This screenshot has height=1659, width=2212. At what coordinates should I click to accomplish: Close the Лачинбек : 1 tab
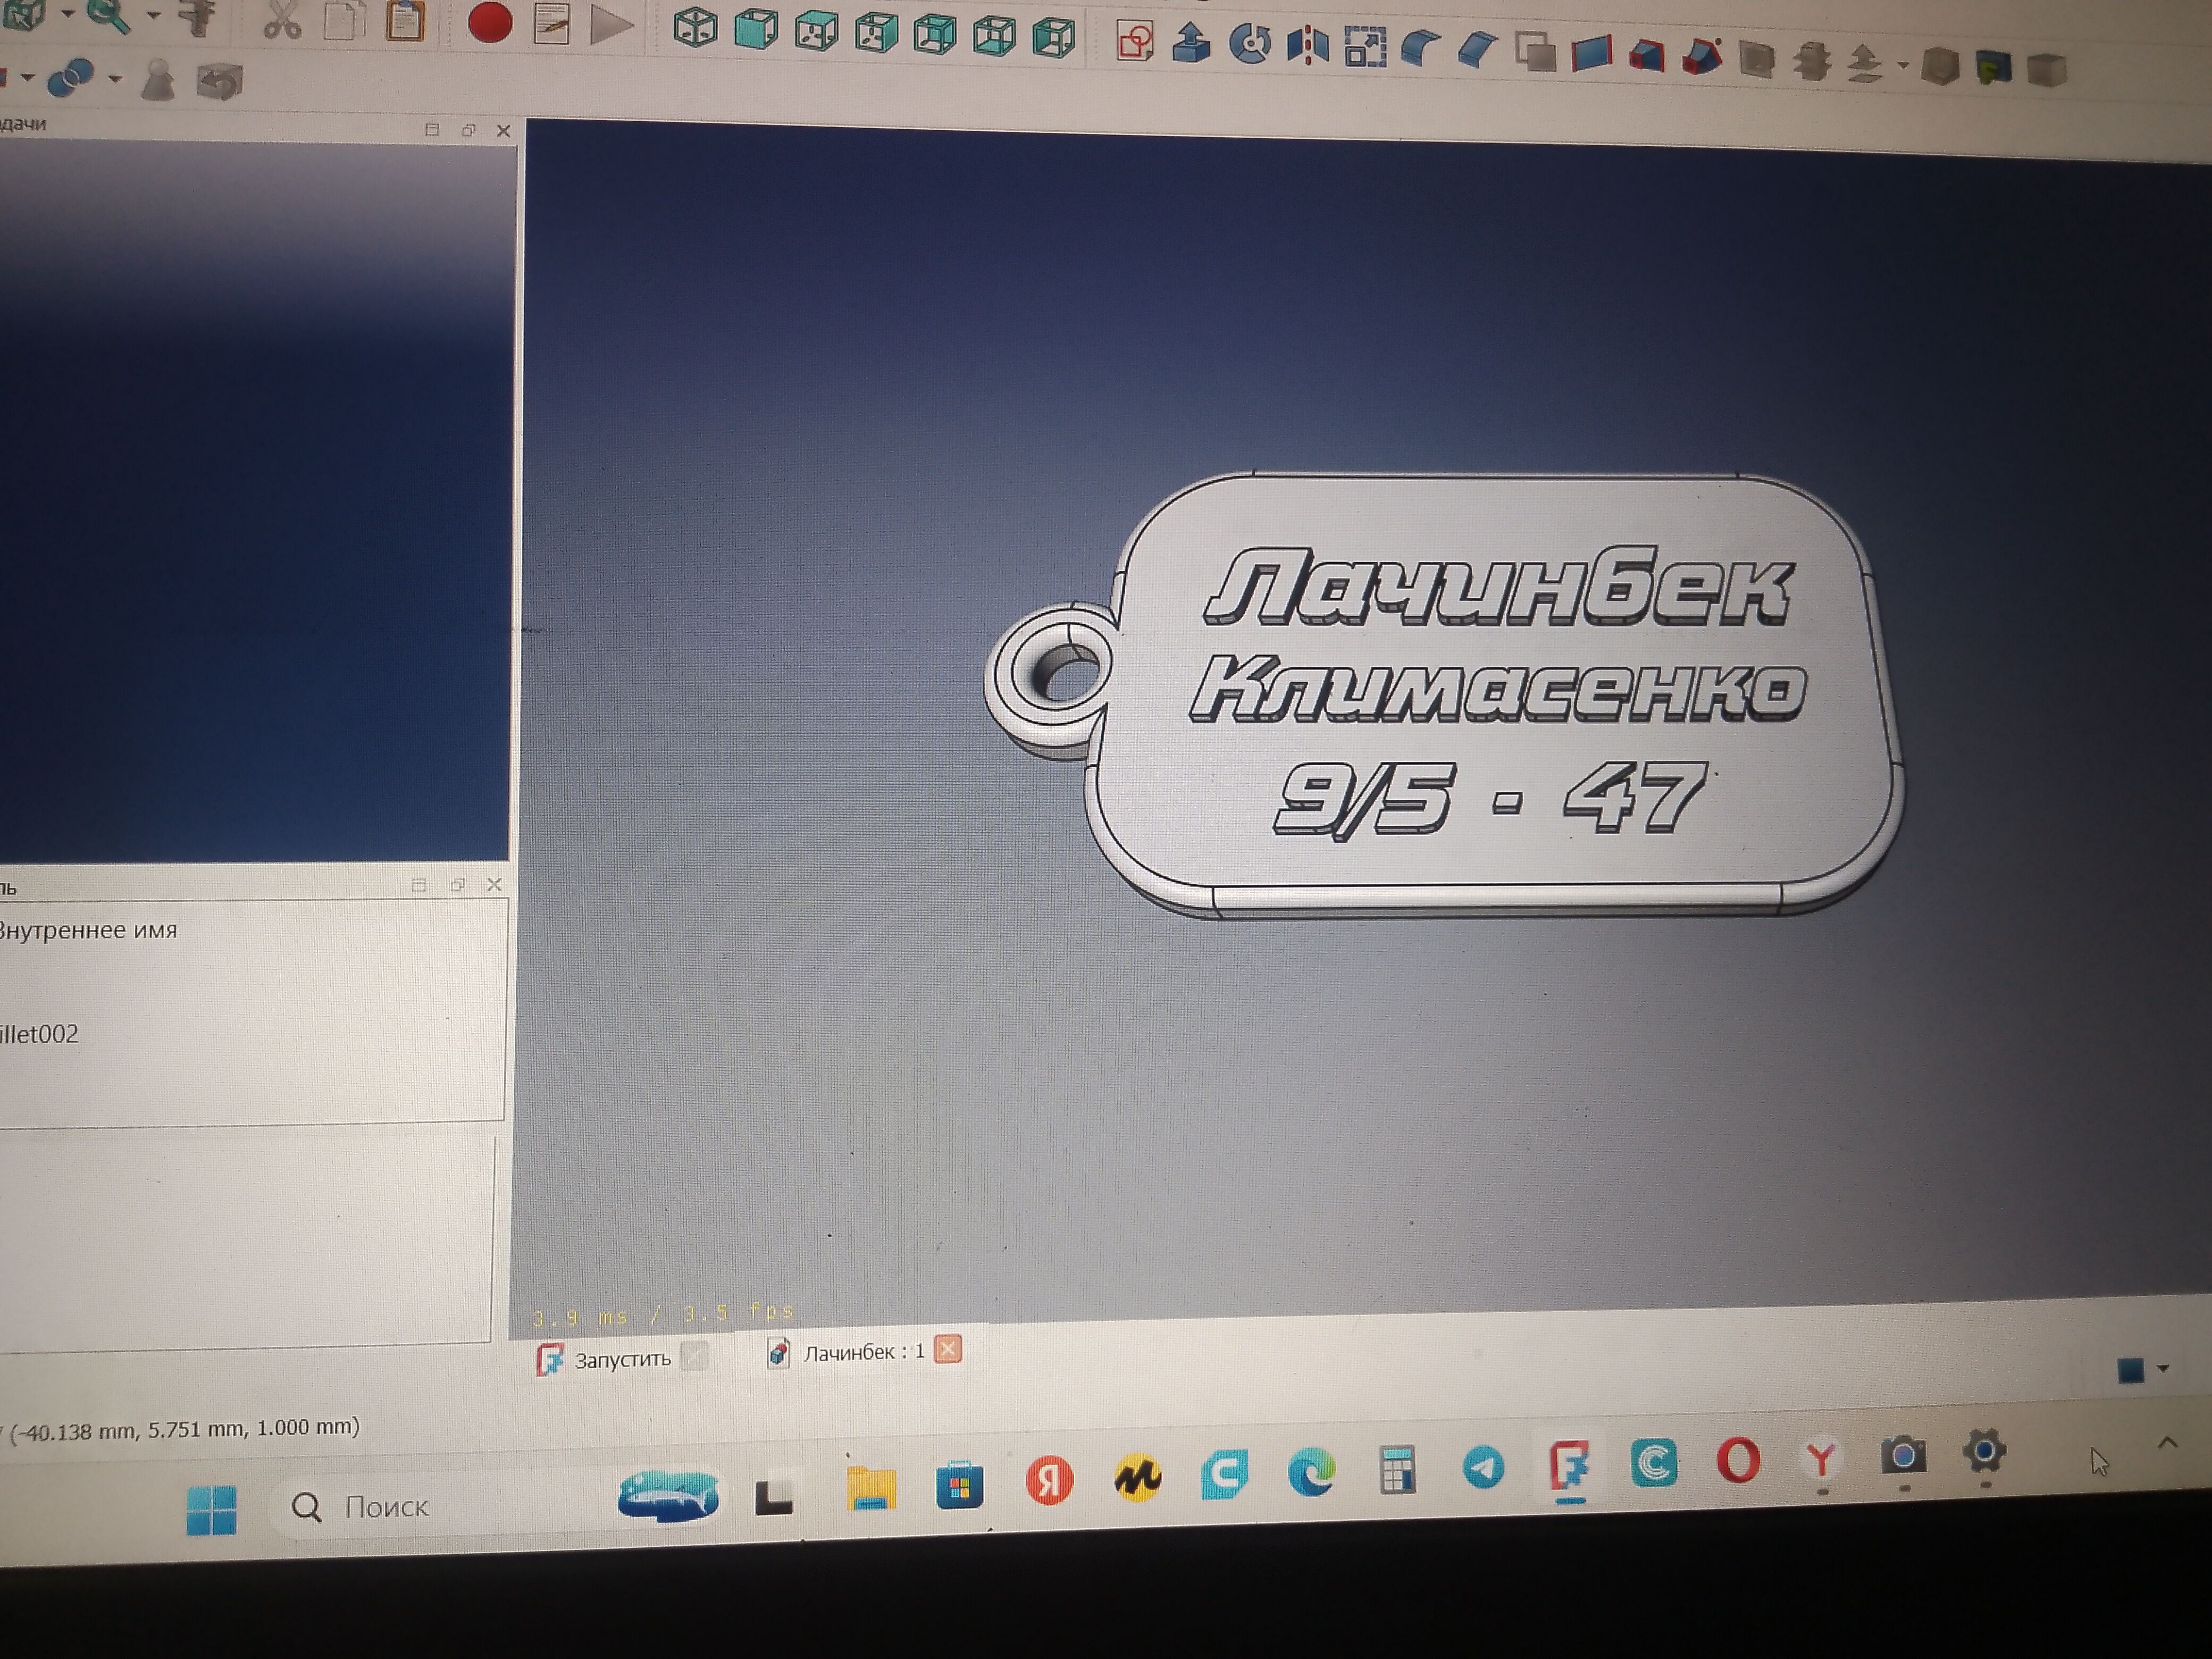pyautogui.click(x=948, y=1350)
